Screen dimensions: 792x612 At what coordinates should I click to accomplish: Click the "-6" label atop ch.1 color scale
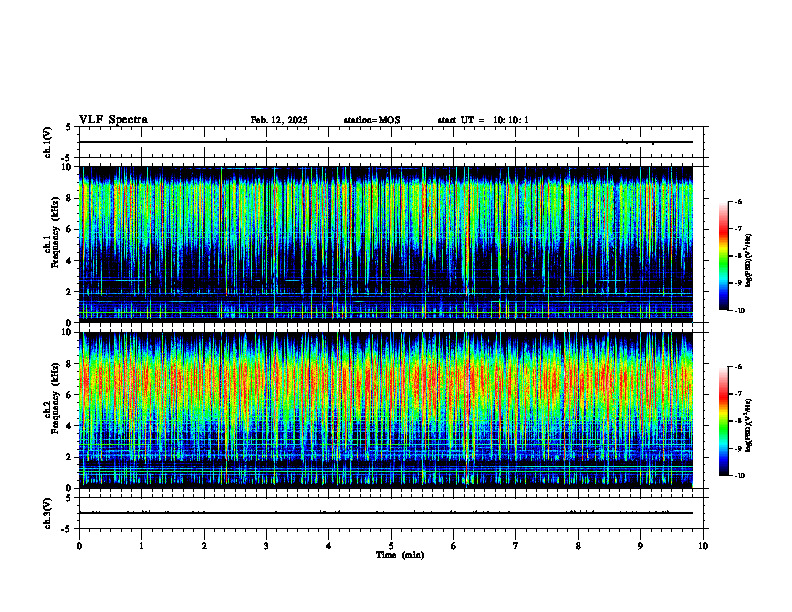click(x=737, y=201)
